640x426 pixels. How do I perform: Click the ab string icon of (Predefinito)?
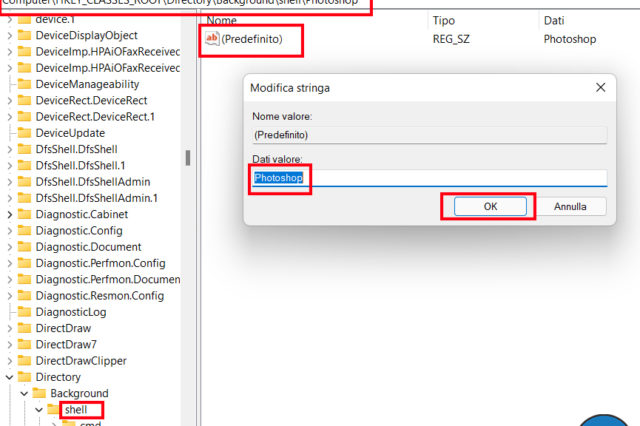(x=212, y=39)
